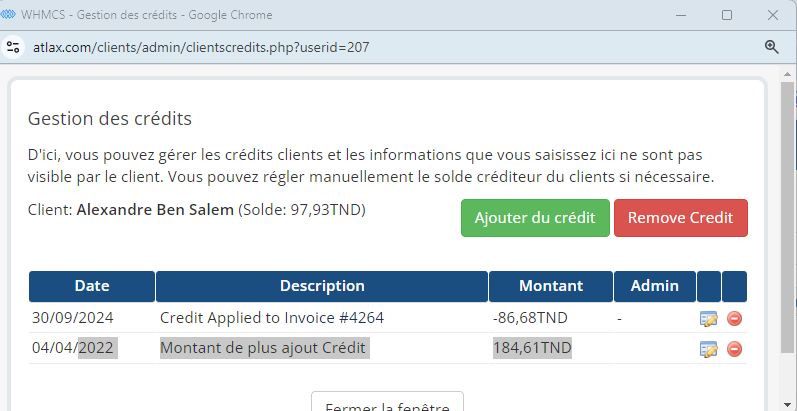Select the Credit Applied to Invoice #4264 text
Image resolution: width=797 pixels, height=411 pixels.
tap(272, 318)
